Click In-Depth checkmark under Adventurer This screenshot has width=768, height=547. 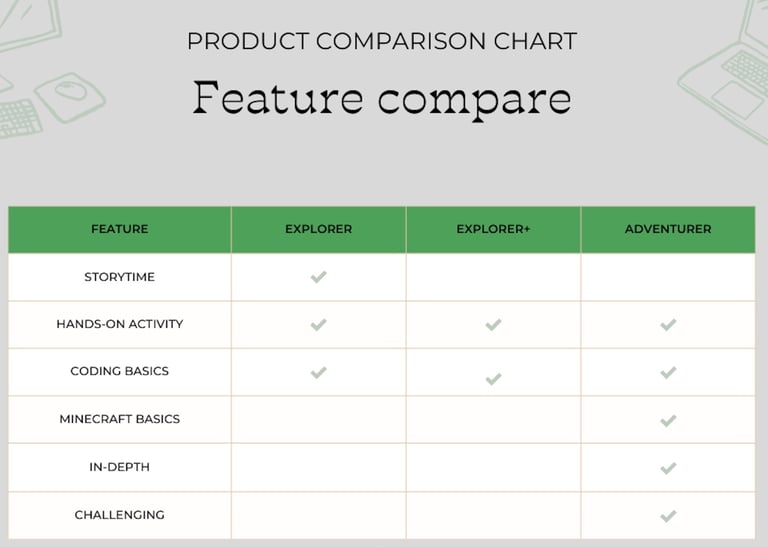pos(668,468)
